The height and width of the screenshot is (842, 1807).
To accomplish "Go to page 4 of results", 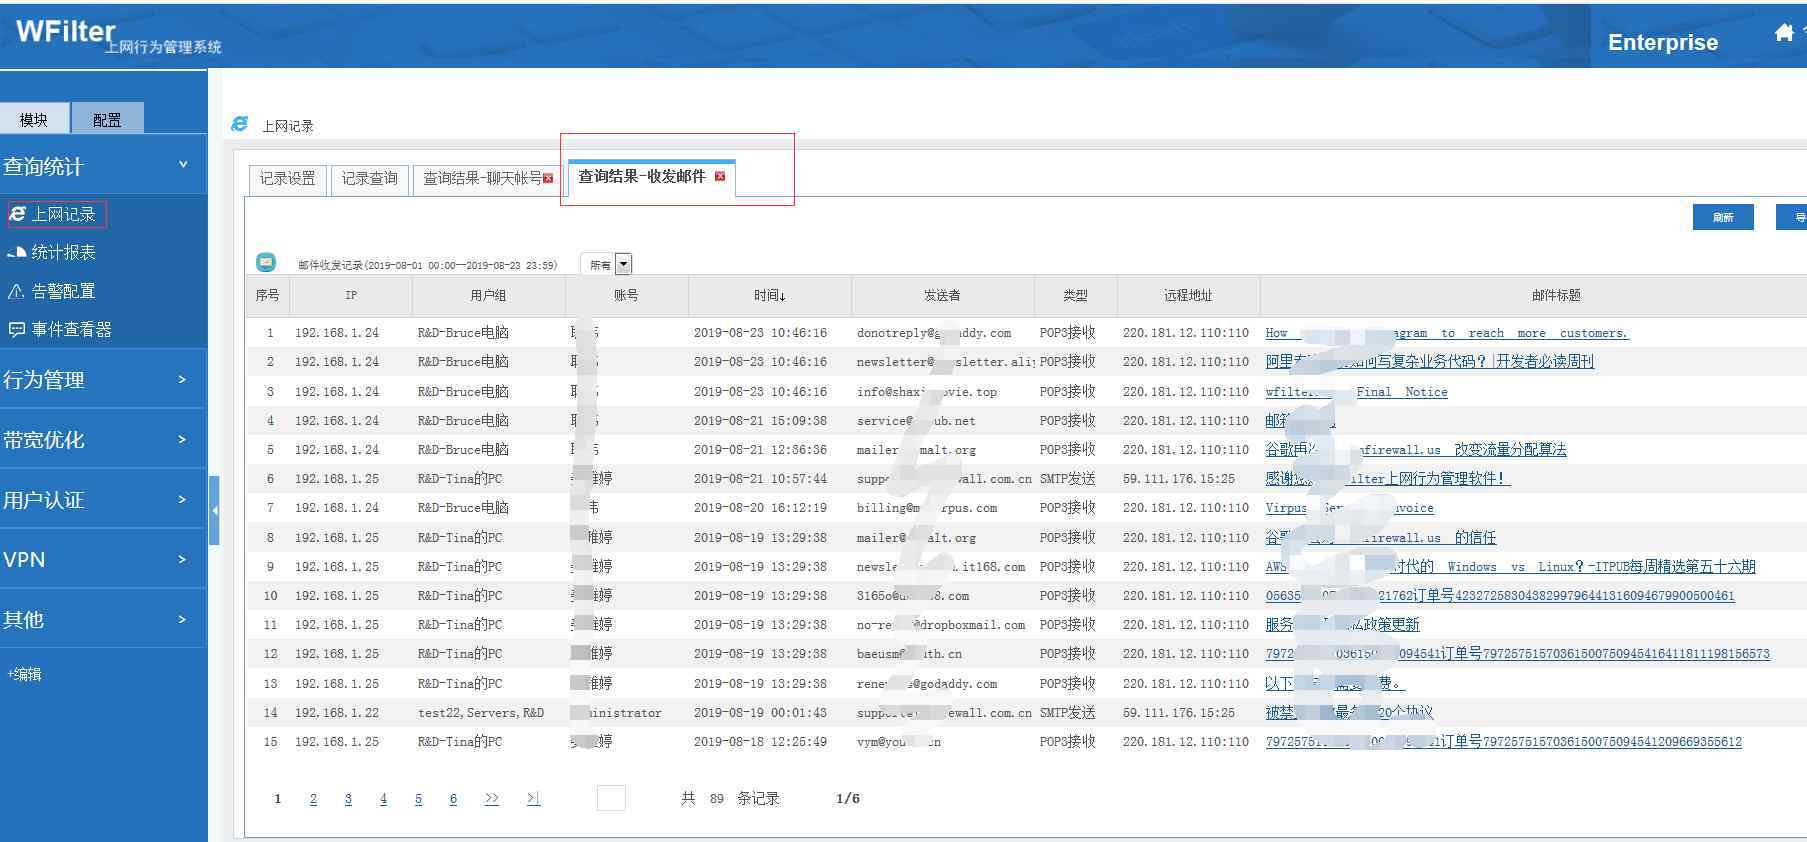I will [383, 798].
